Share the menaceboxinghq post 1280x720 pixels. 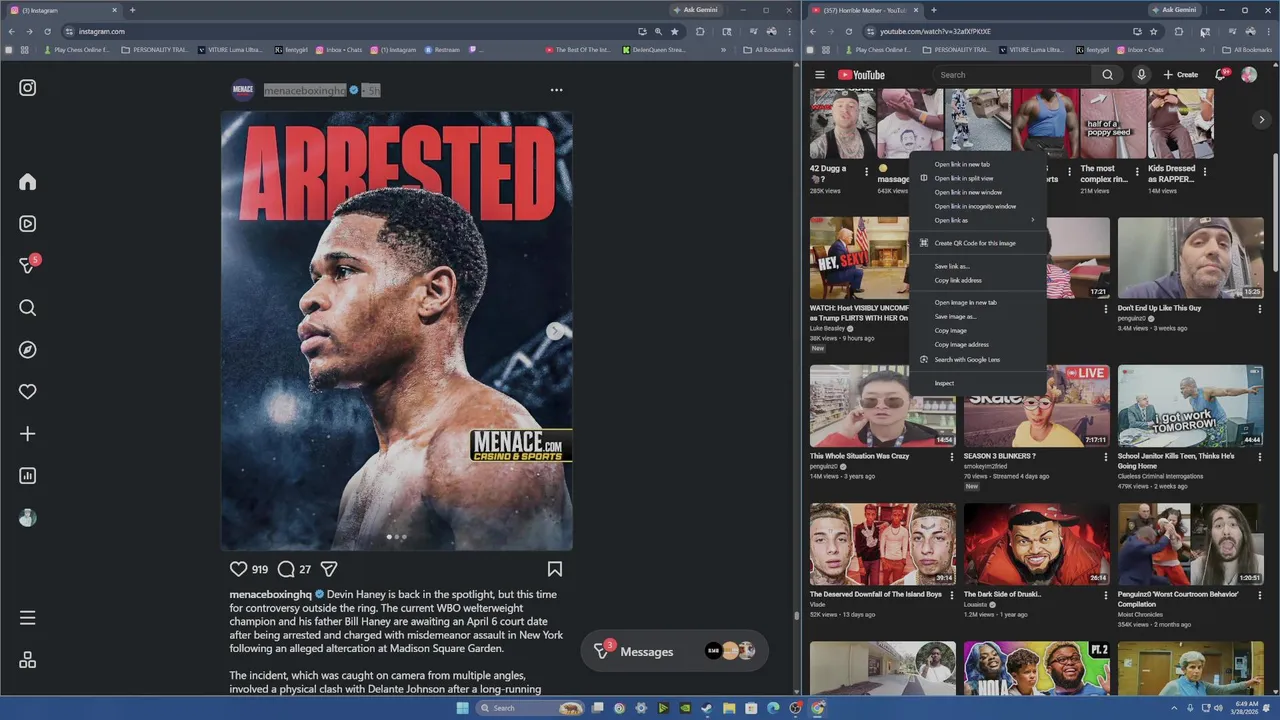[329, 569]
